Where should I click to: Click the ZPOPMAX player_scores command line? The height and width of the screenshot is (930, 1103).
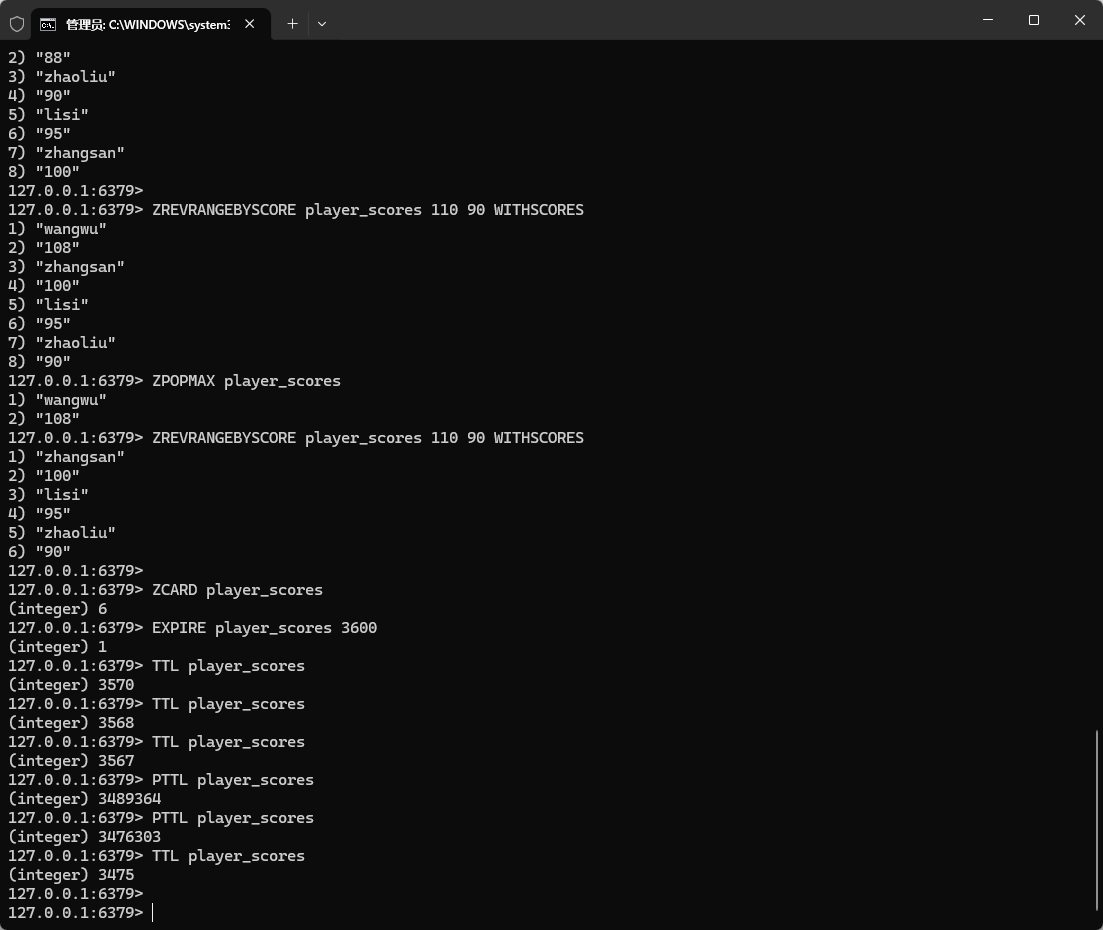click(x=246, y=381)
